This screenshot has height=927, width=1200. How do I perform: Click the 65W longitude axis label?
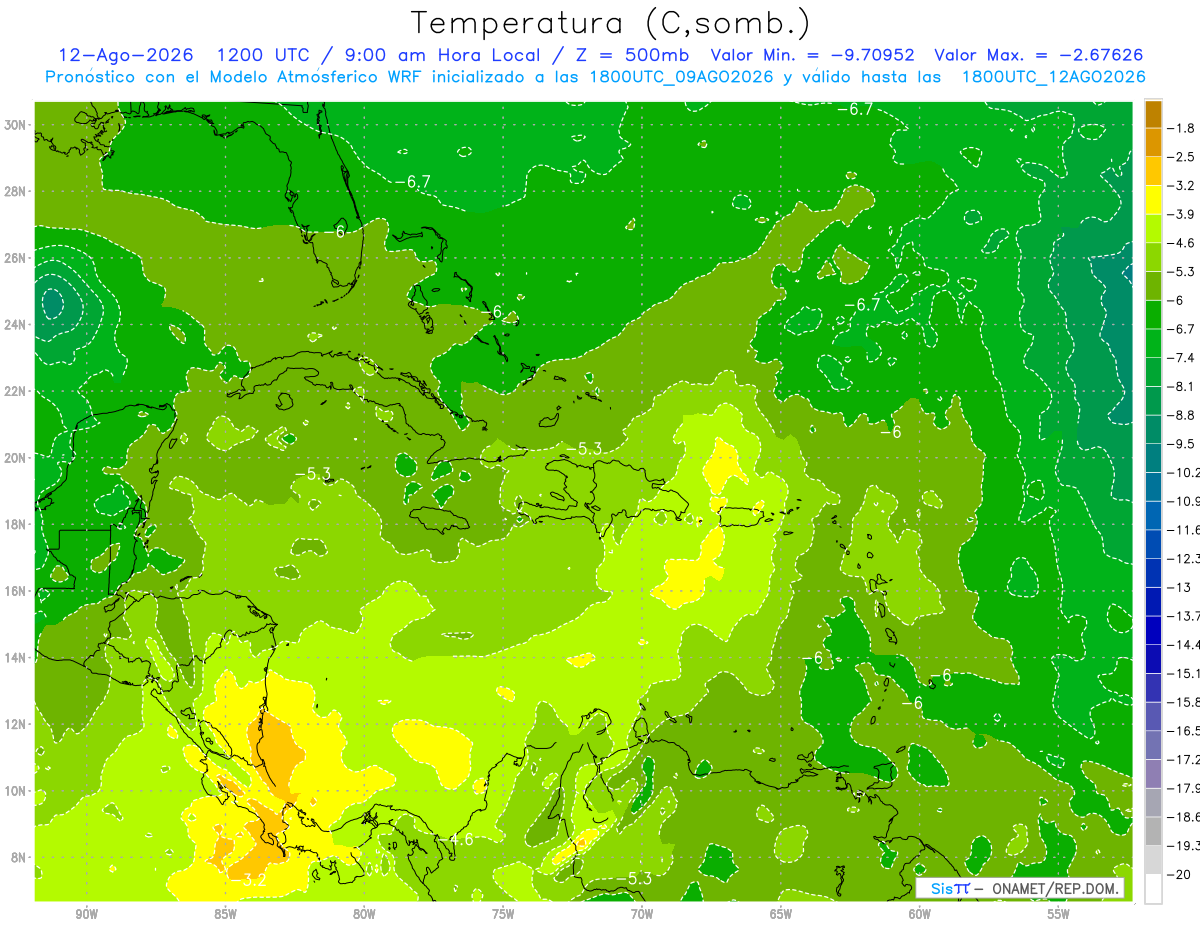(x=781, y=914)
